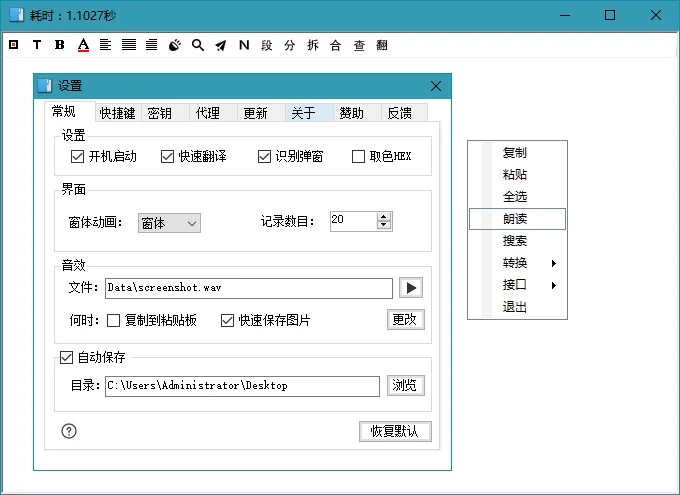Click the 合 merge toolbar icon
Viewport: 680px width, 495px height.
click(x=336, y=45)
